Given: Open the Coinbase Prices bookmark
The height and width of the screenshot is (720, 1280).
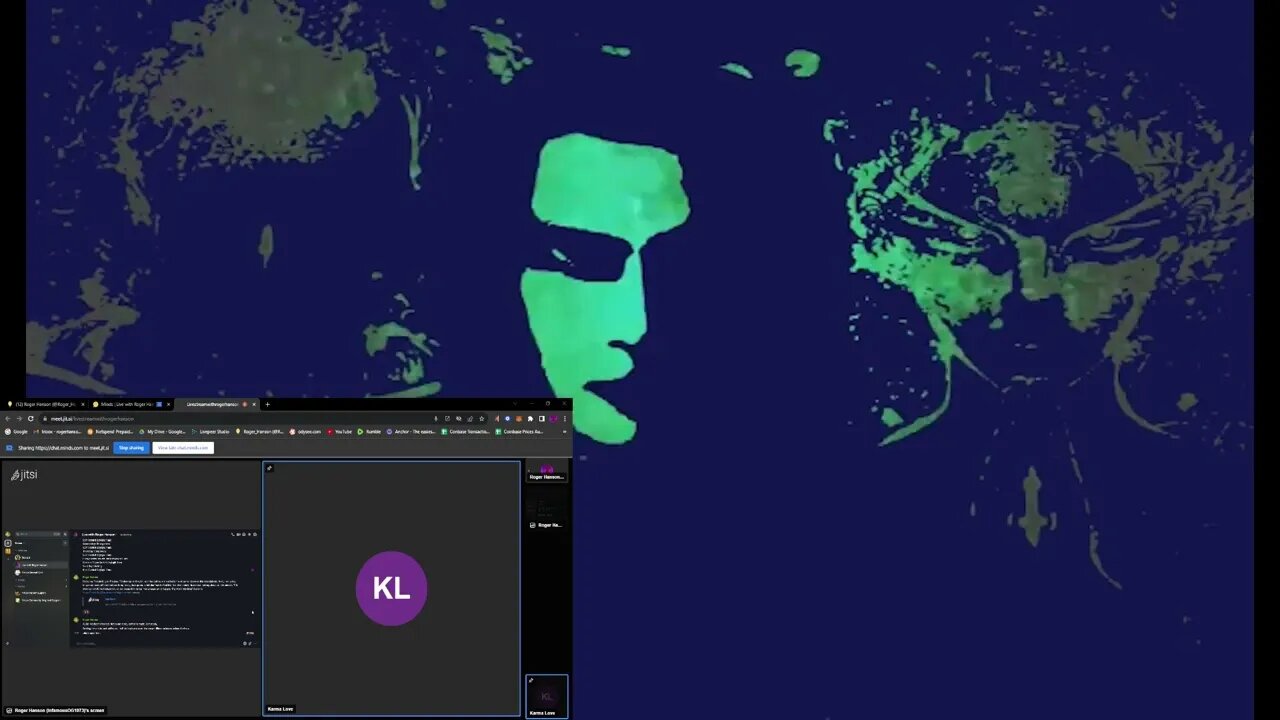Looking at the screenshot, I should pos(520,432).
